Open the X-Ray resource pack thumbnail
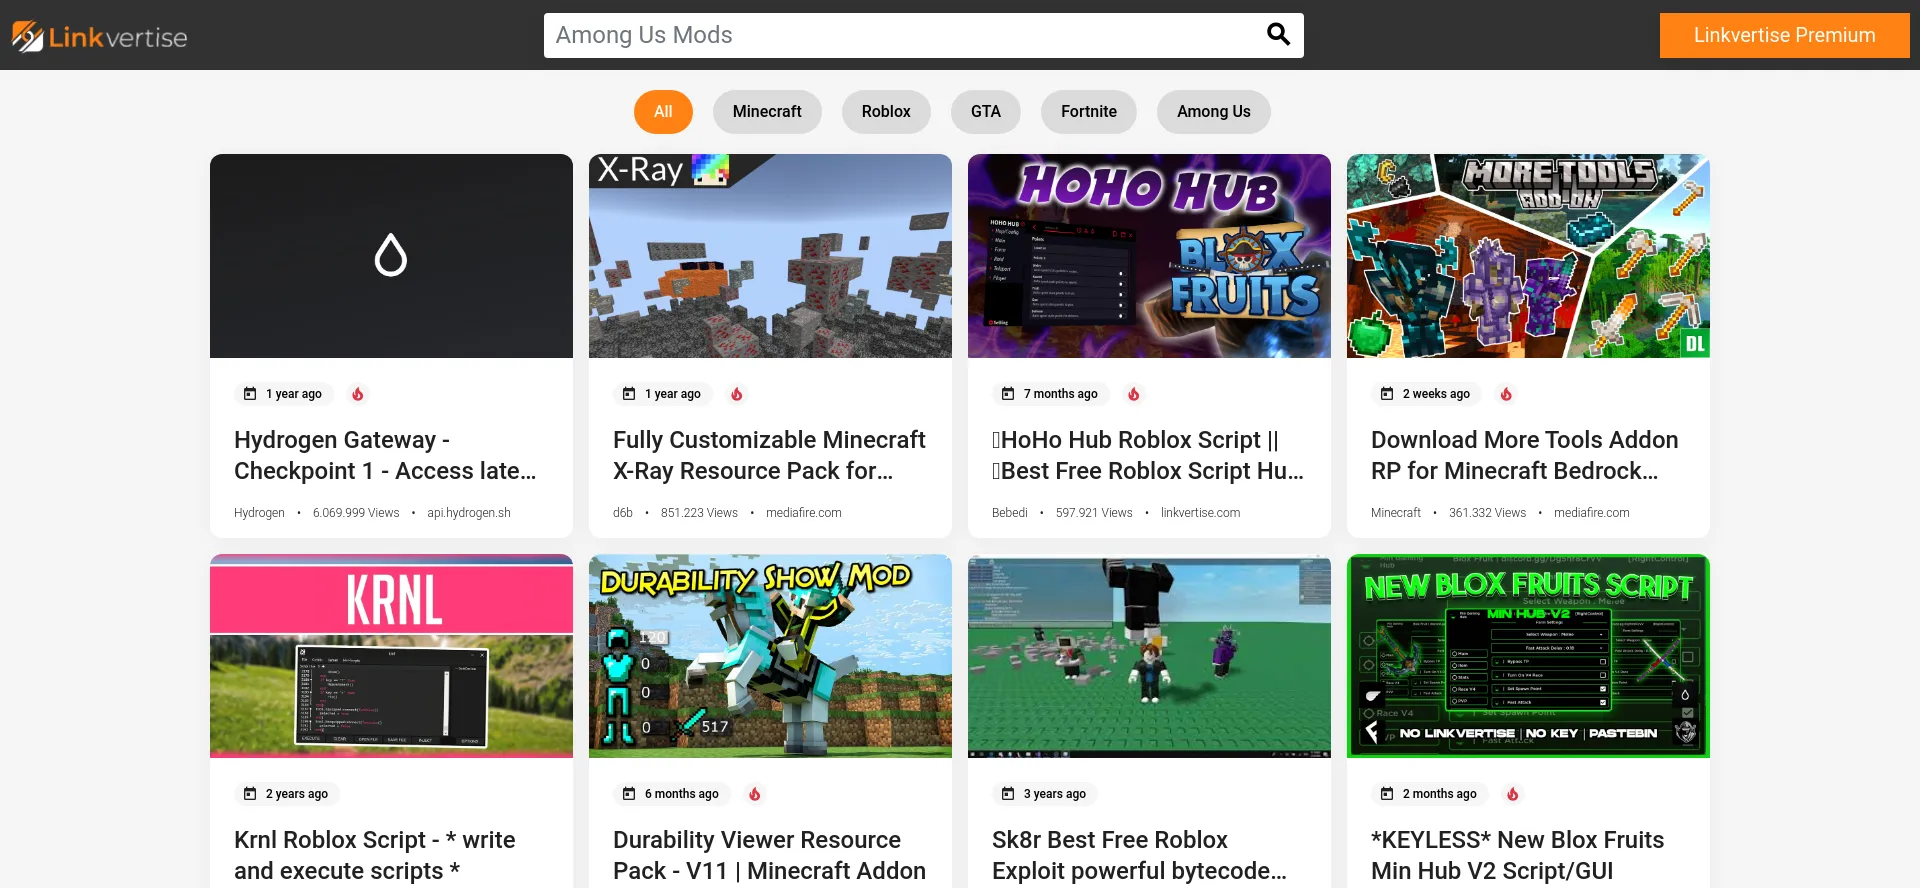The width and height of the screenshot is (1920, 888). point(770,256)
